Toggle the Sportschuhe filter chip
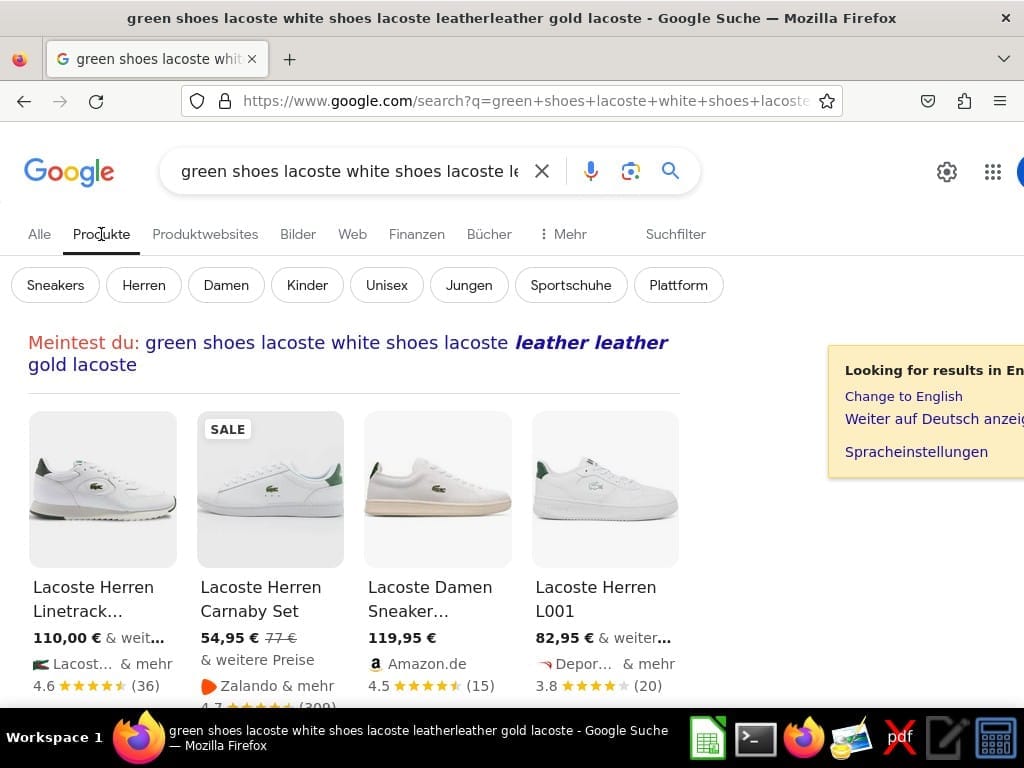Viewport: 1024px width, 768px height. tap(571, 285)
